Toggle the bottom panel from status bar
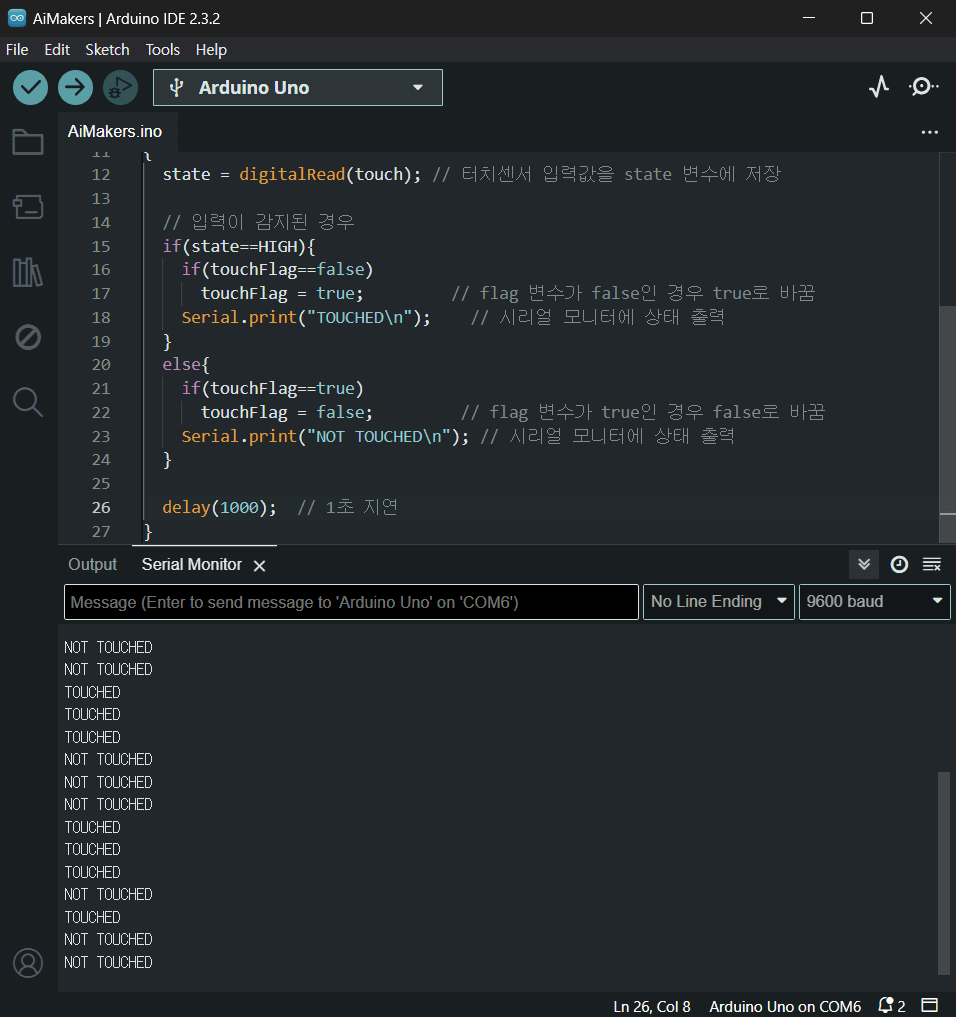This screenshot has width=956, height=1017. [930, 1005]
